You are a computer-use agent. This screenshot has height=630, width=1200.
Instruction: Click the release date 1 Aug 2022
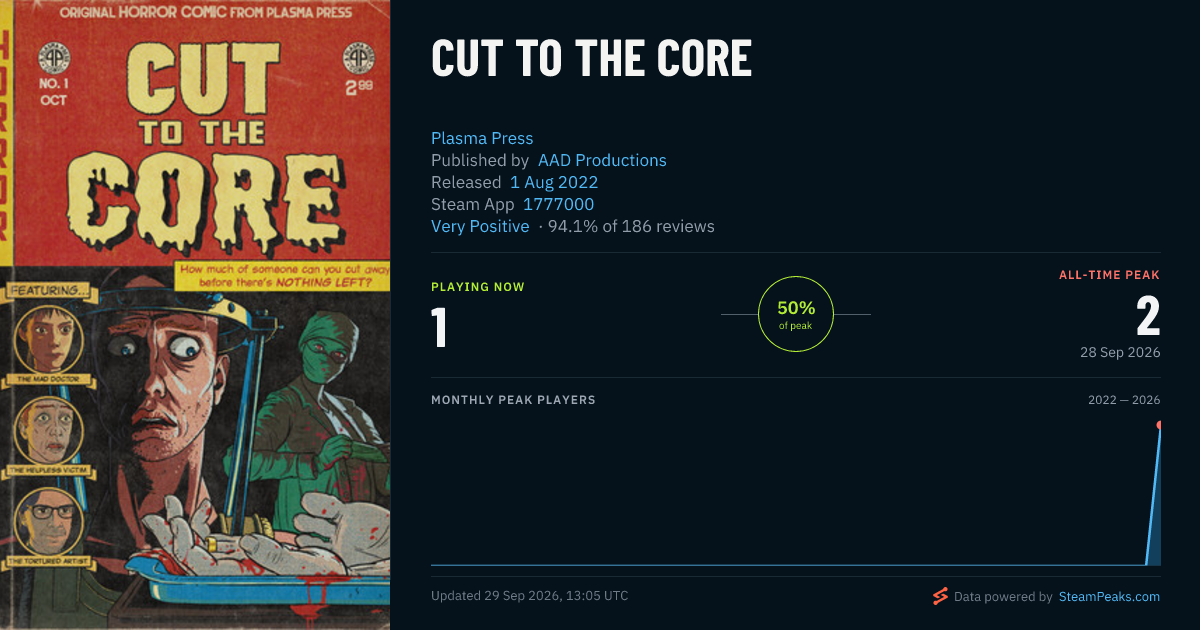tap(554, 182)
